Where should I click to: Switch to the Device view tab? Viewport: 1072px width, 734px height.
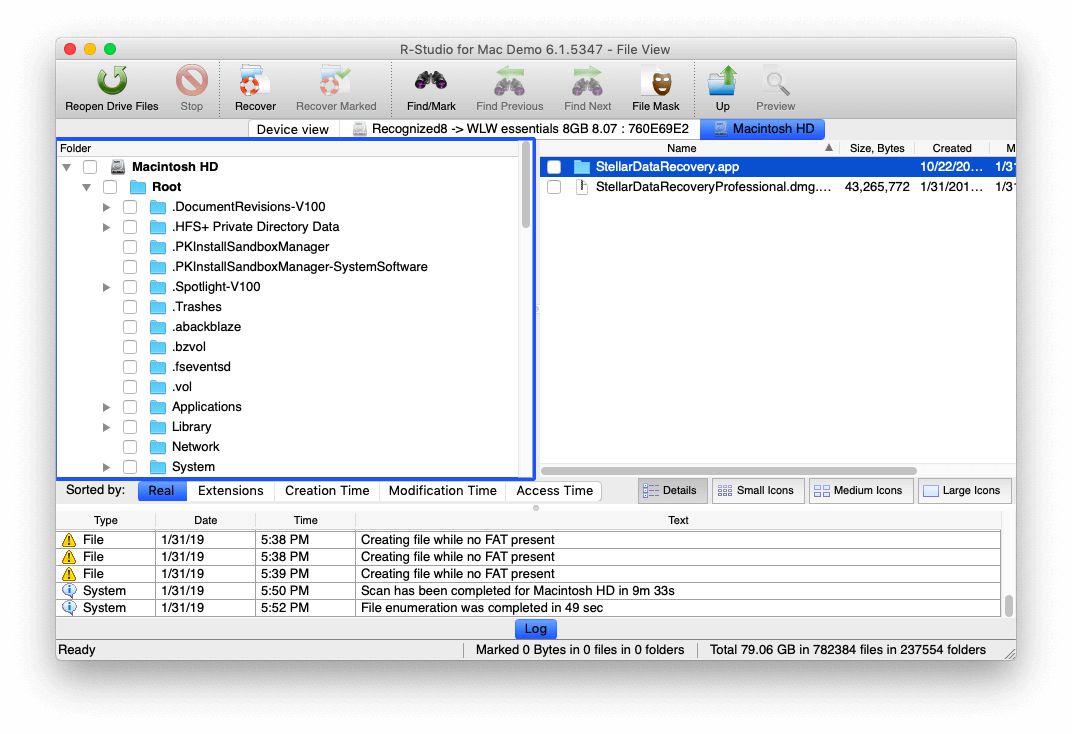(x=292, y=128)
